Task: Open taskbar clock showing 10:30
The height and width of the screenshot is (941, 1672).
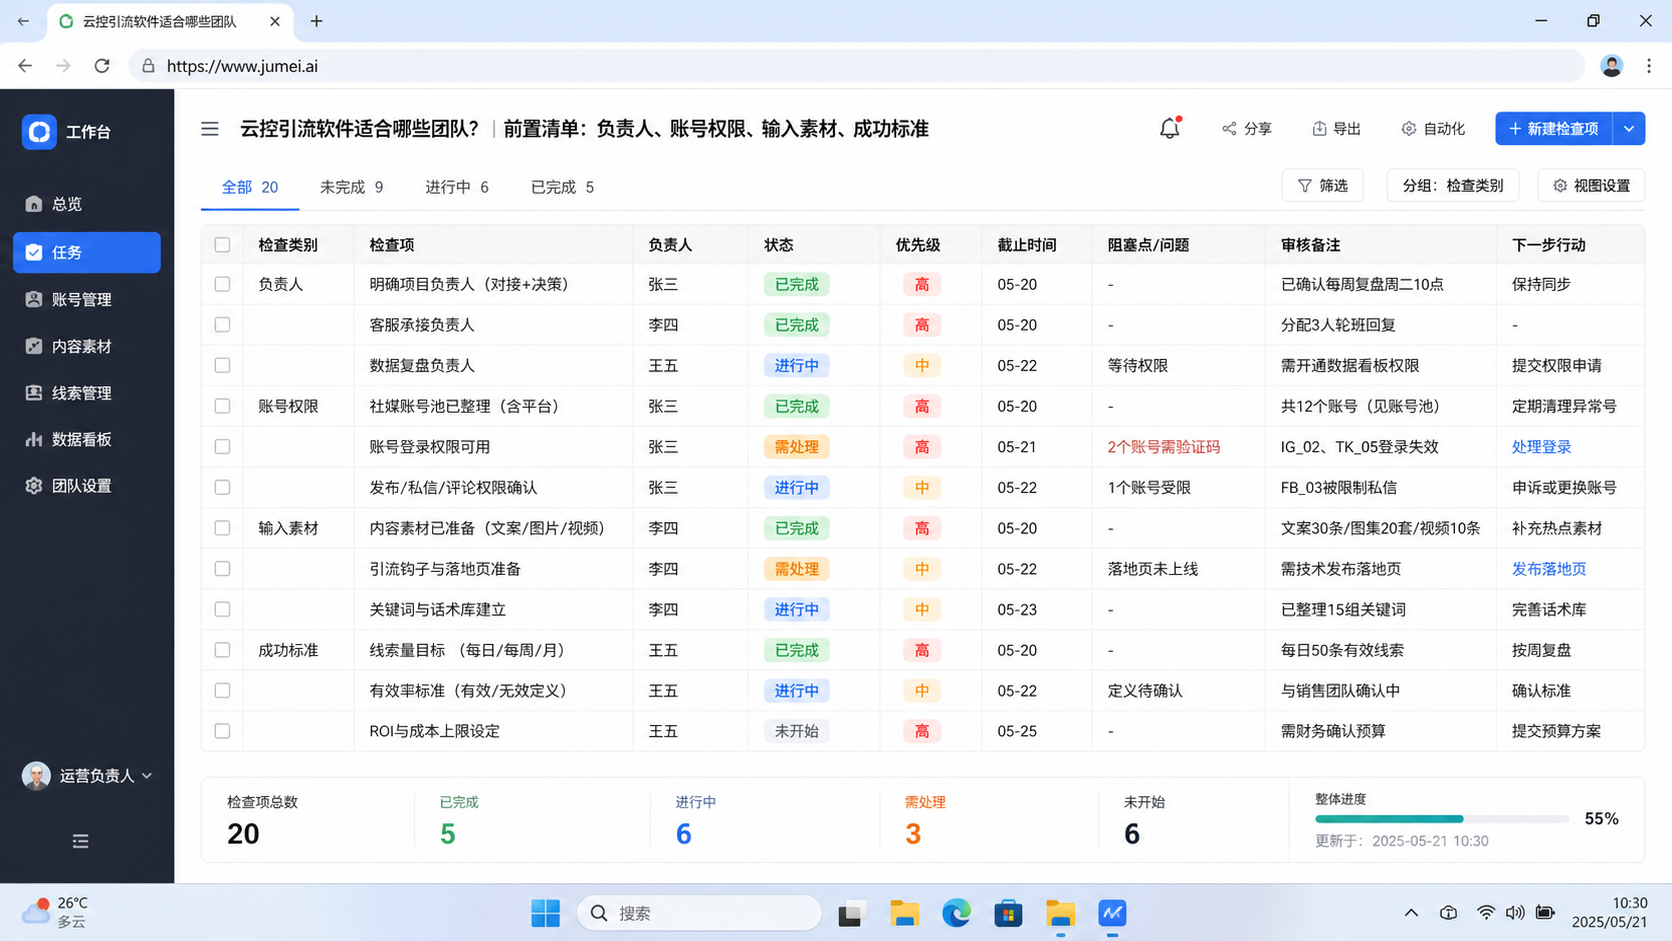Action: [1609, 912]
